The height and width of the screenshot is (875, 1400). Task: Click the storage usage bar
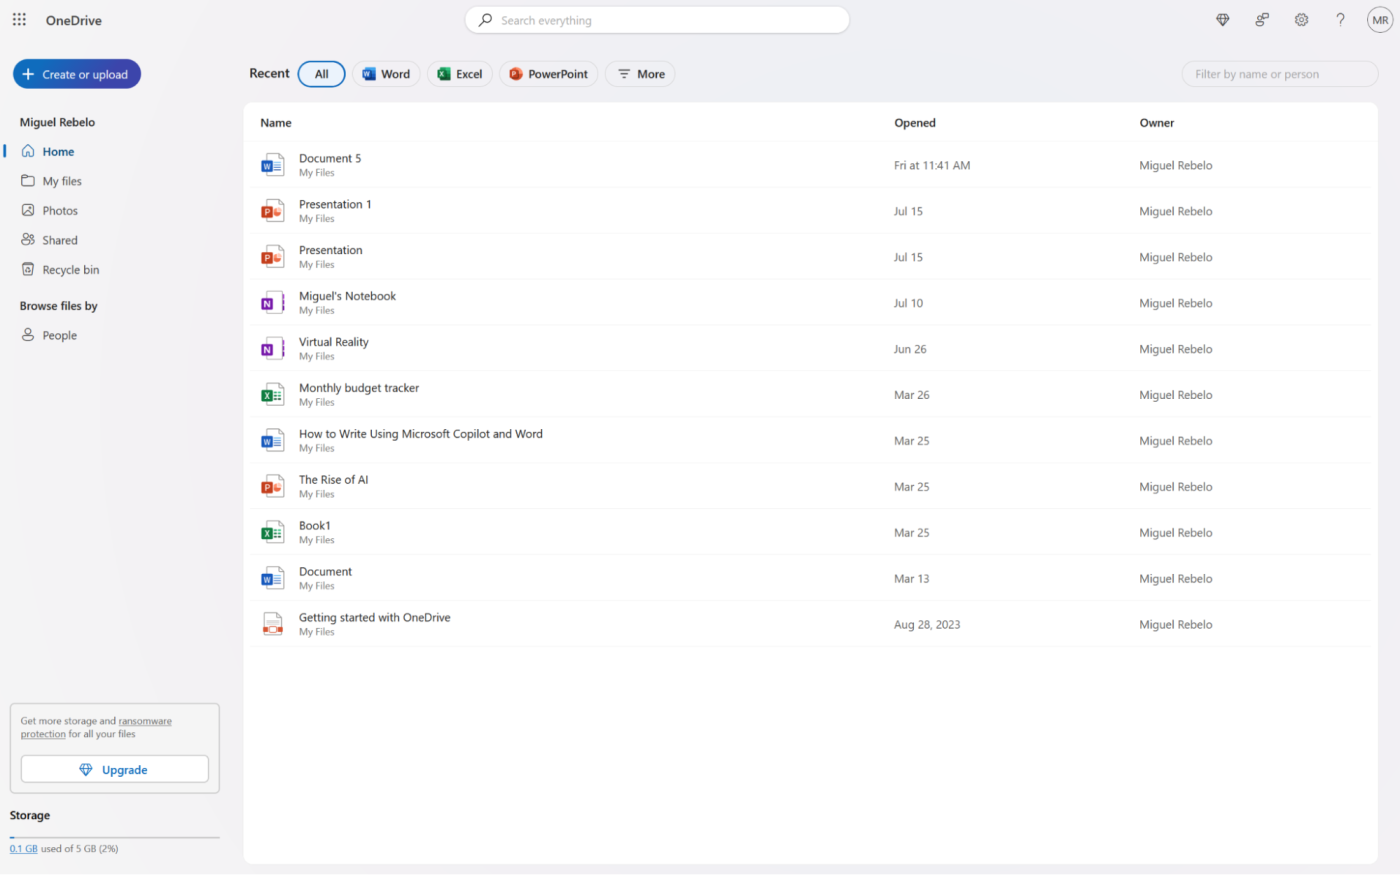[x=115, y=837]
